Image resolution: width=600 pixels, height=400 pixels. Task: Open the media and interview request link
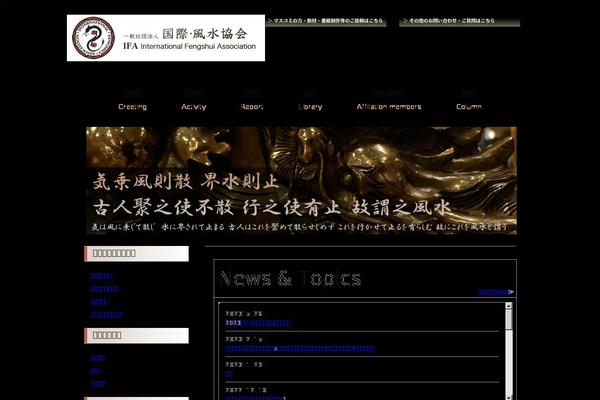pos(326,21)
